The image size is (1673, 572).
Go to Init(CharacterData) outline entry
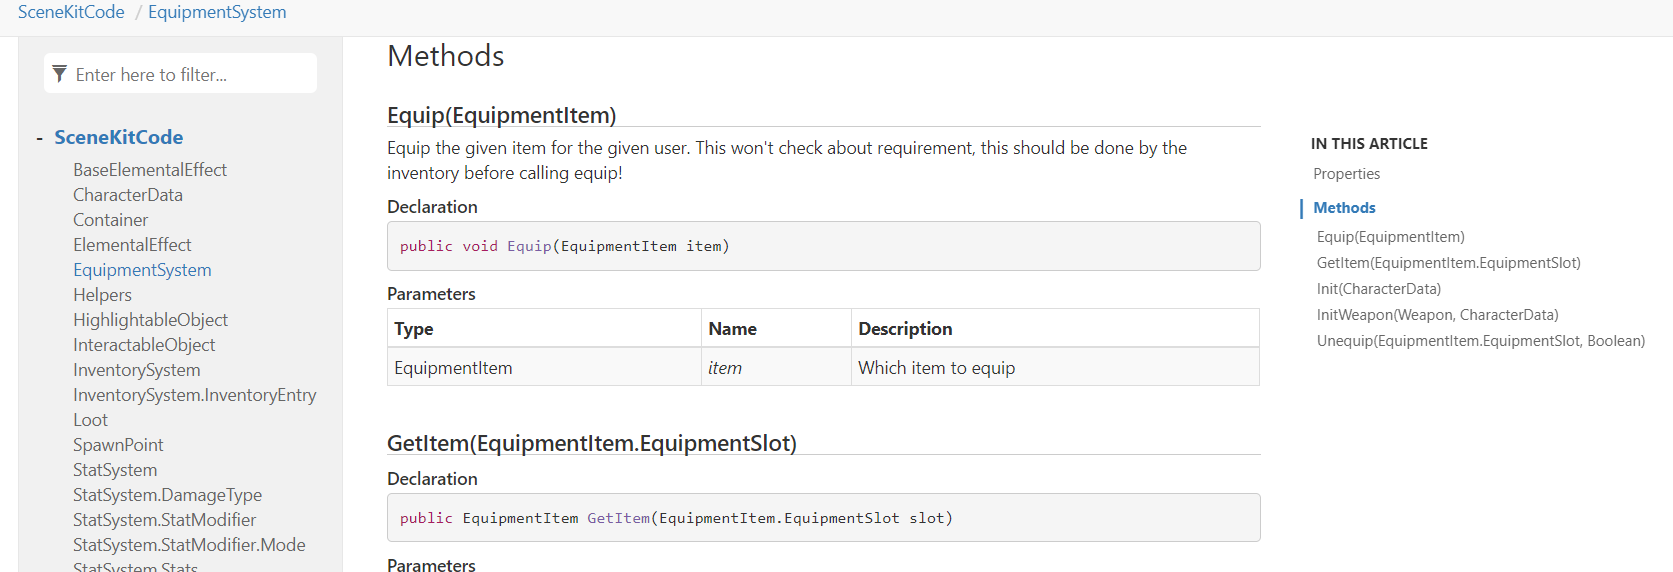[x=1378, y=289]
